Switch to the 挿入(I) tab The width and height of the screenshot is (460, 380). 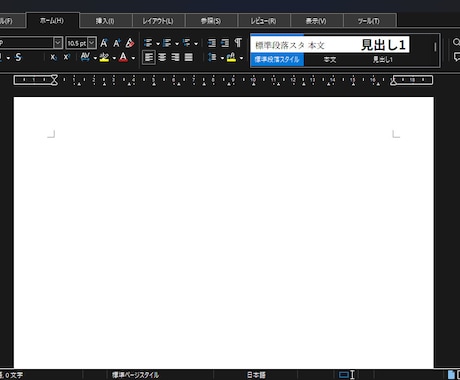point(105,21)
